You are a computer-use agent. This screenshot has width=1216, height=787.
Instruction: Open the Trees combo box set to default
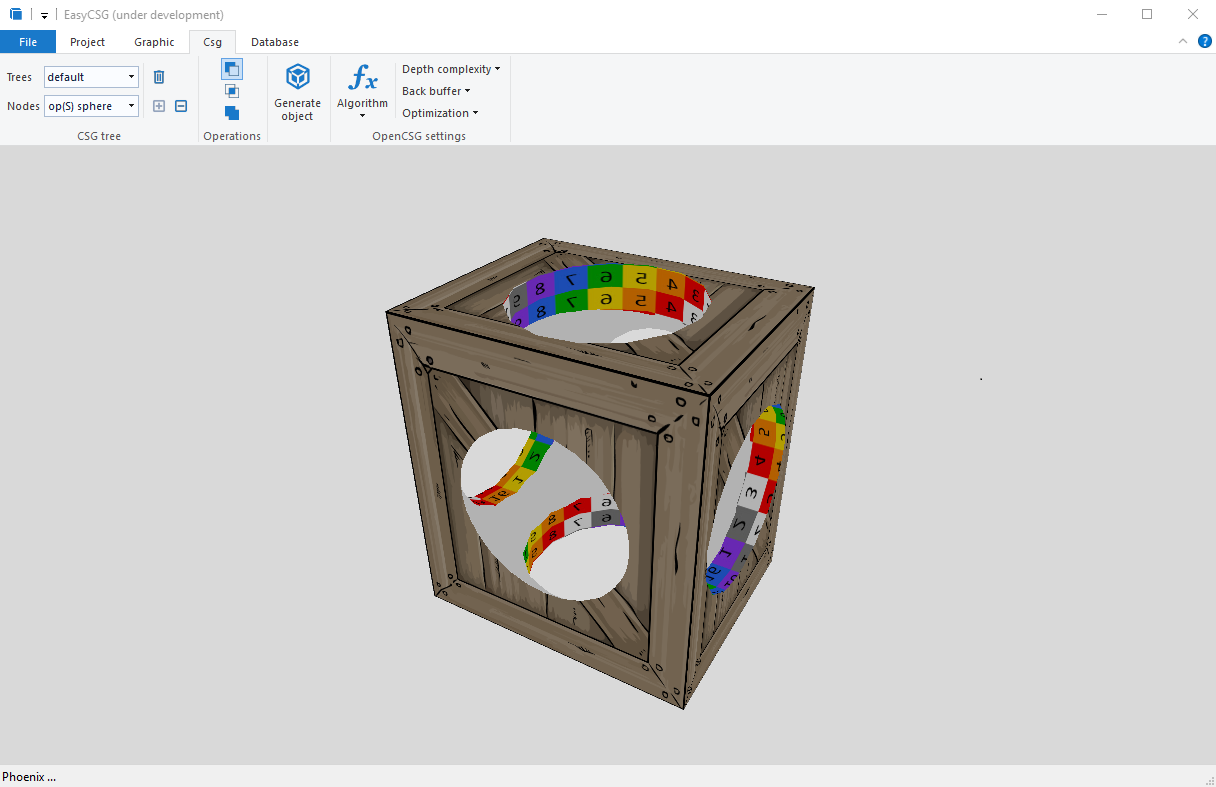(91, 77)
